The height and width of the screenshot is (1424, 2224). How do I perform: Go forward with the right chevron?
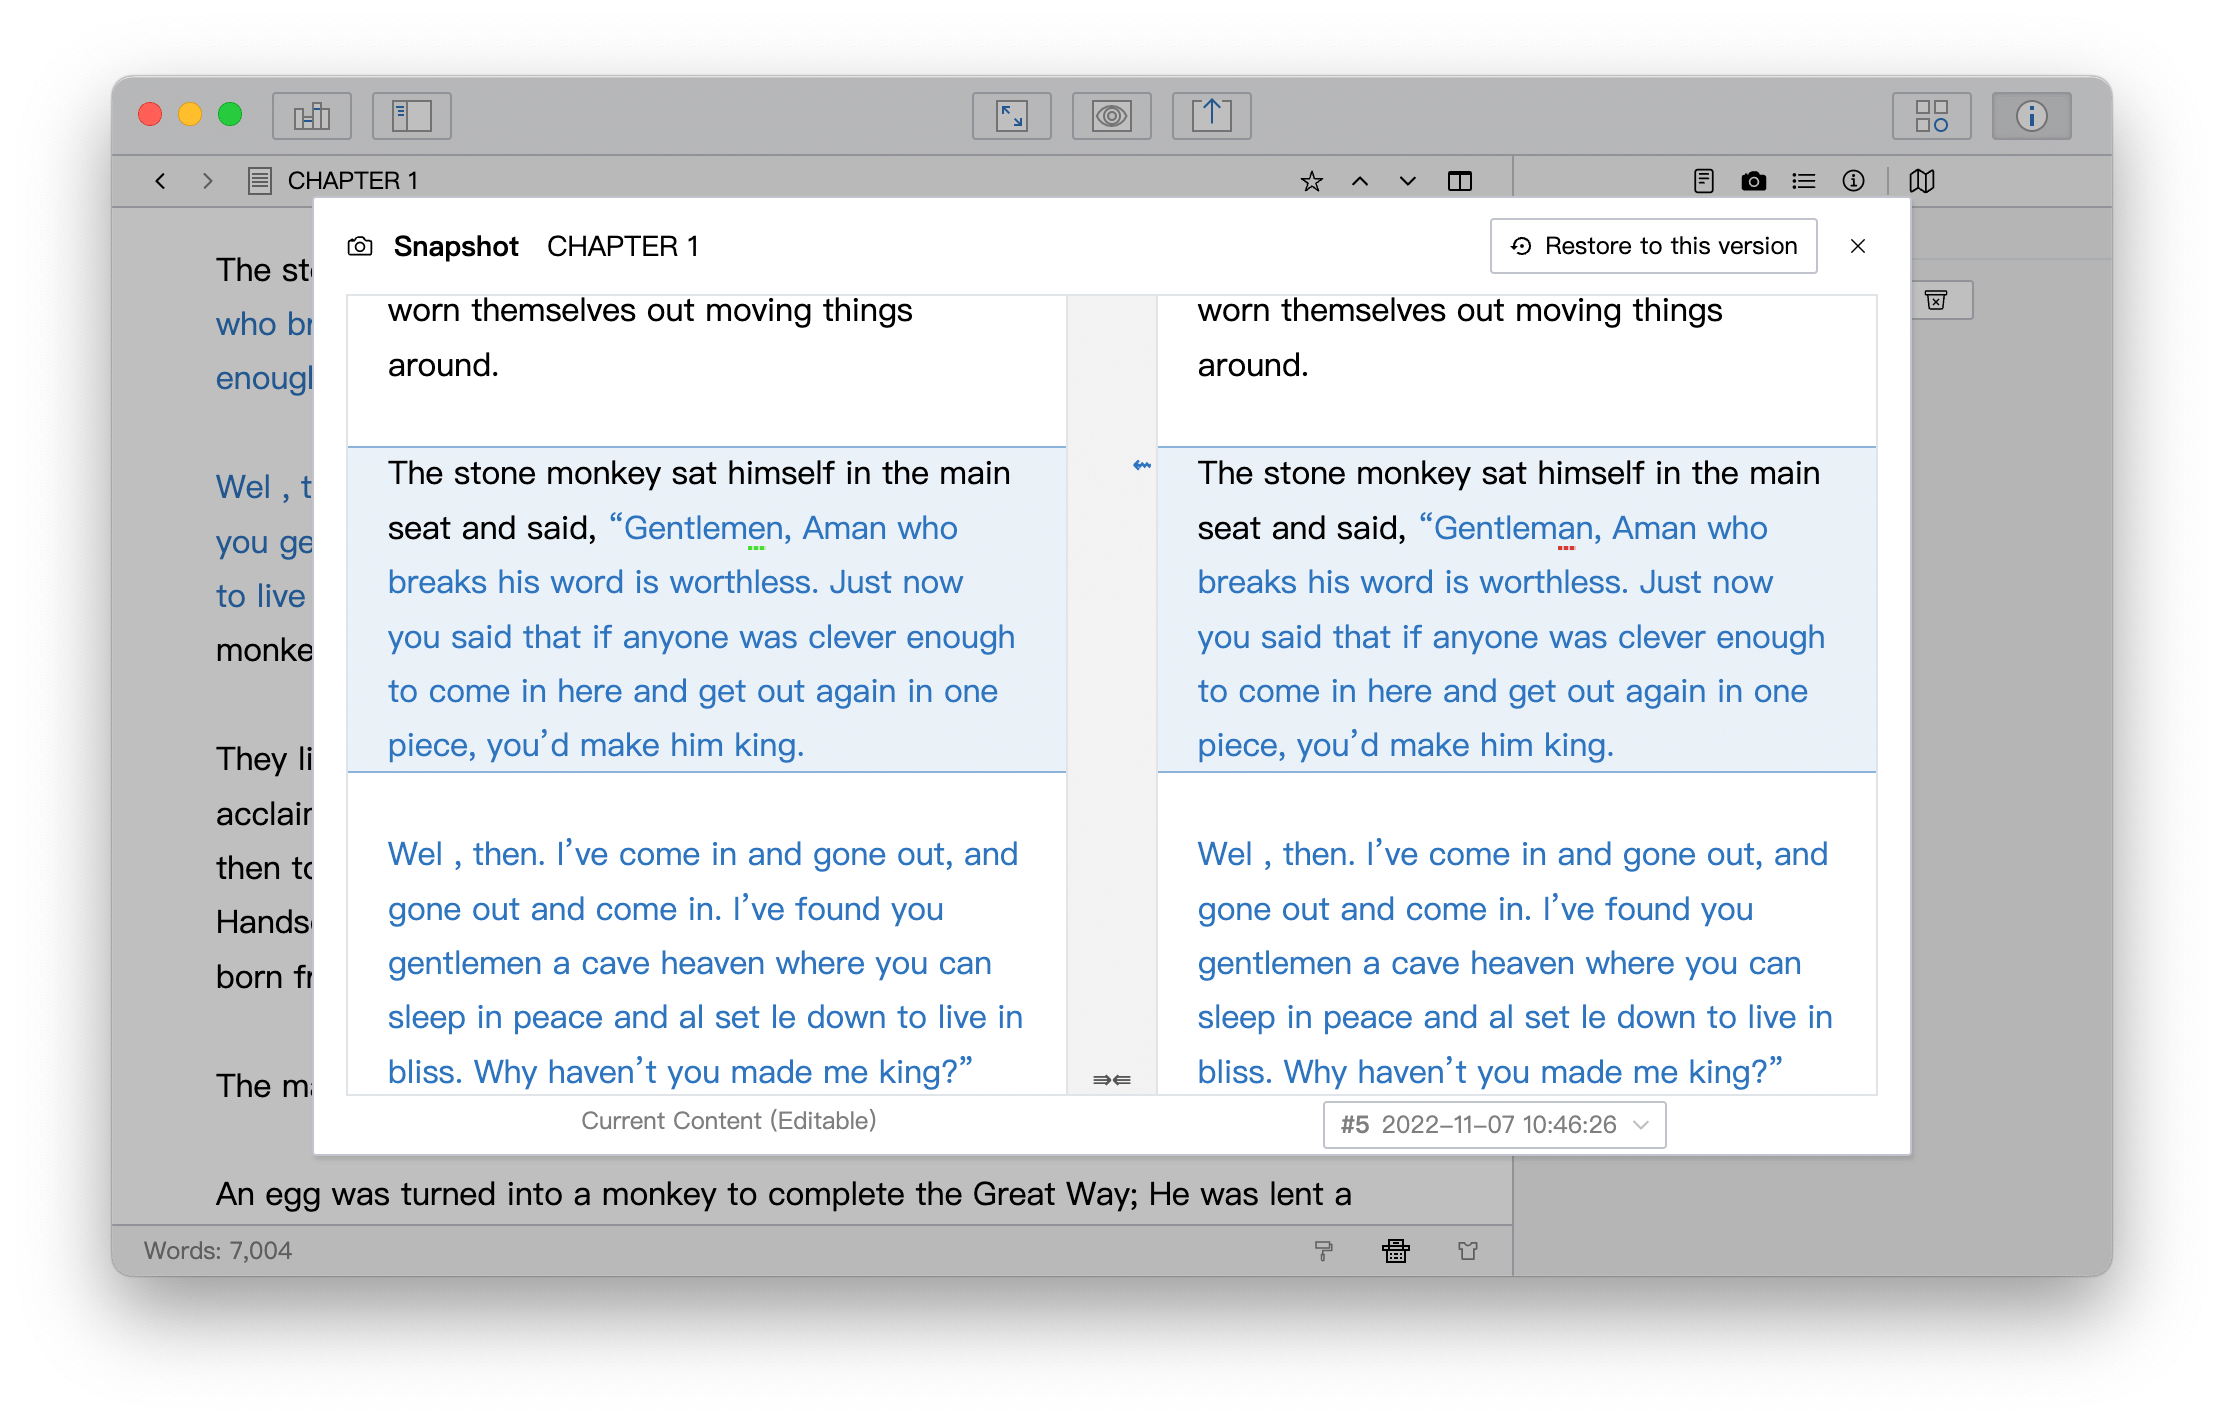point(207,181)
